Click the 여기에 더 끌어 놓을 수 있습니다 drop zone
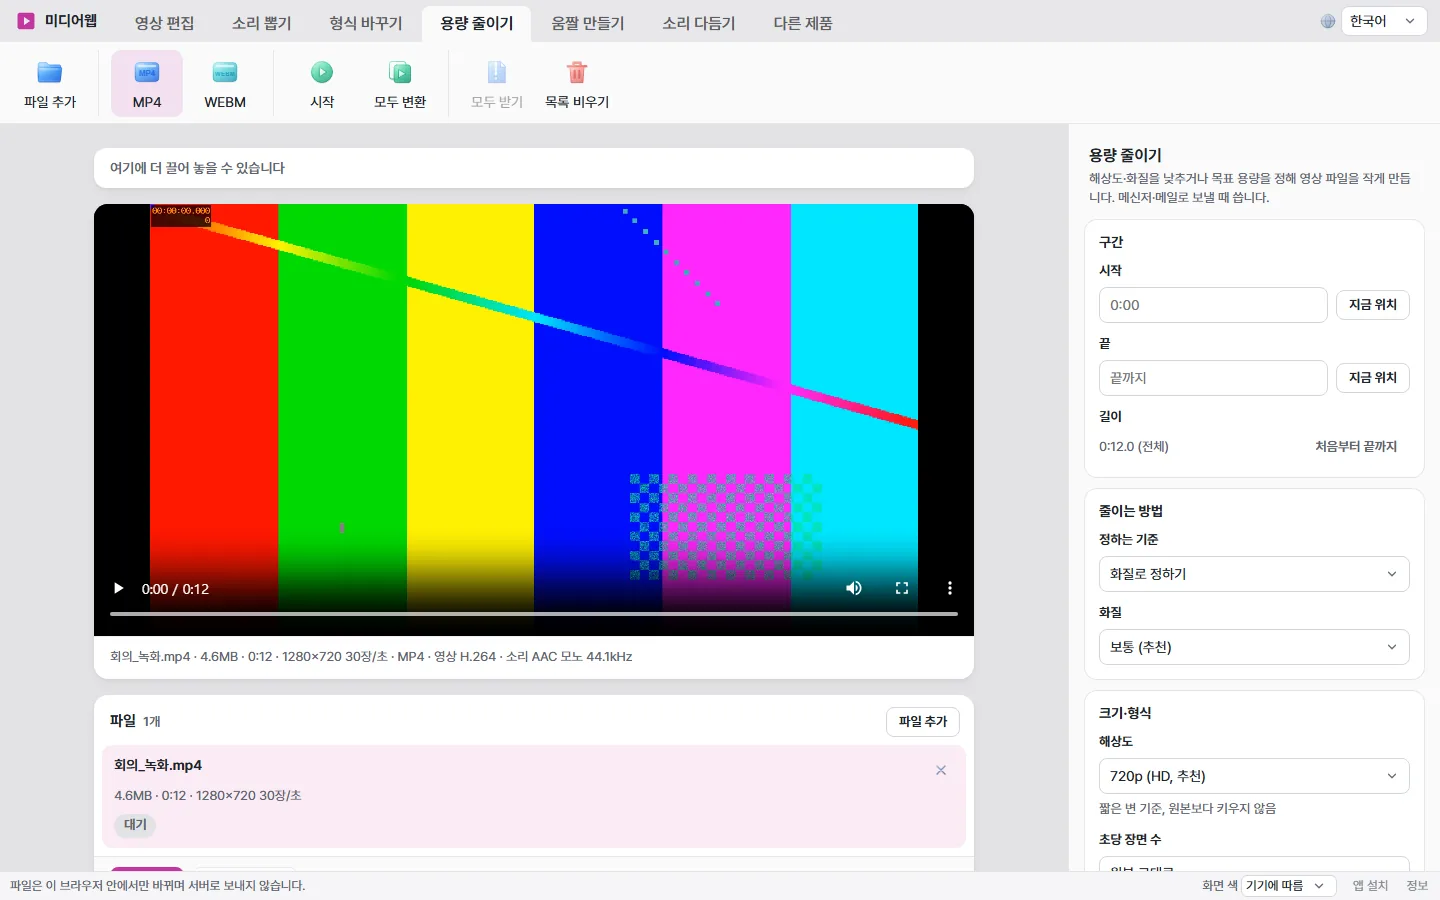This screenshot has height=900, width=1440. click(534, 168)
